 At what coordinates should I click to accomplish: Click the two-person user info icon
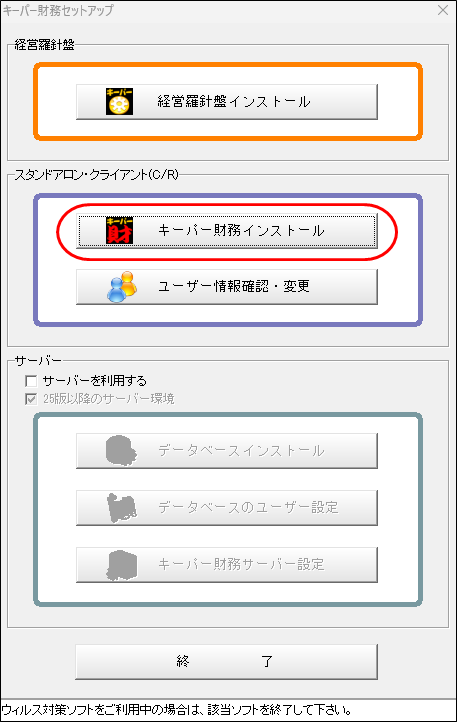coord(122,286)
